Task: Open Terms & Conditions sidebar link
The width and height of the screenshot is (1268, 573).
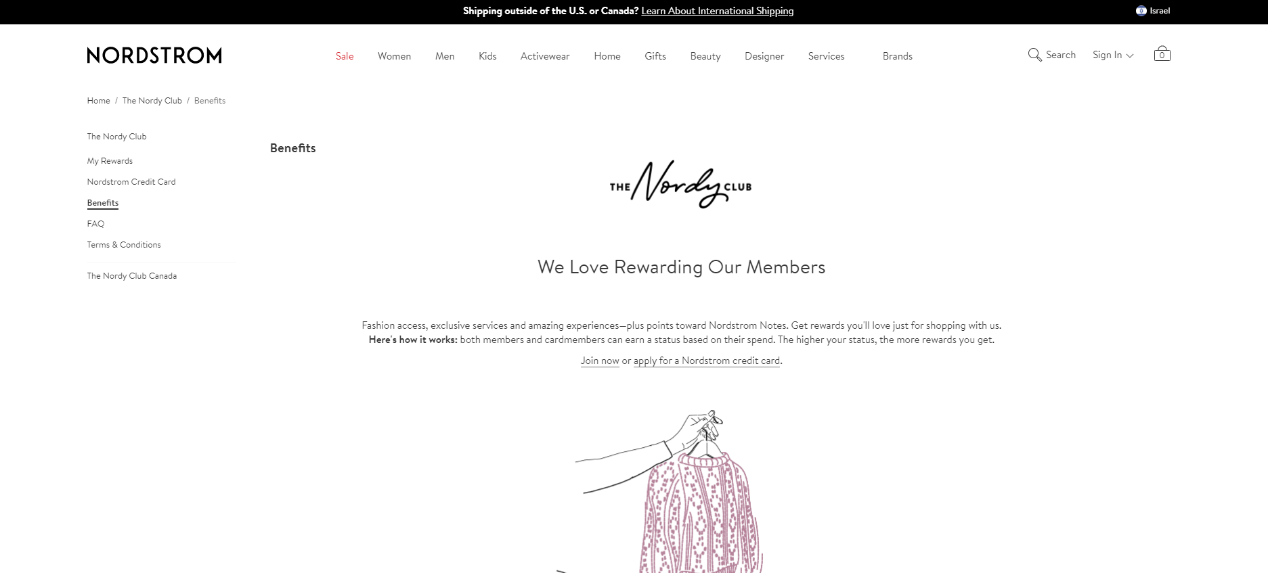Action: pos(124,245)
